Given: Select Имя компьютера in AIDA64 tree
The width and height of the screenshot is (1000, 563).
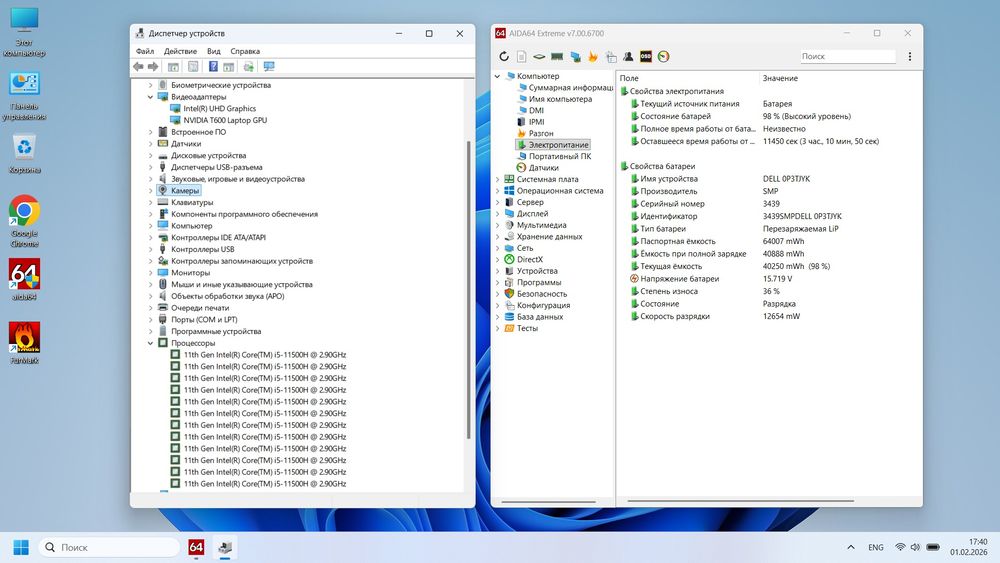Looking at the screenshot, I should [560, 99].
